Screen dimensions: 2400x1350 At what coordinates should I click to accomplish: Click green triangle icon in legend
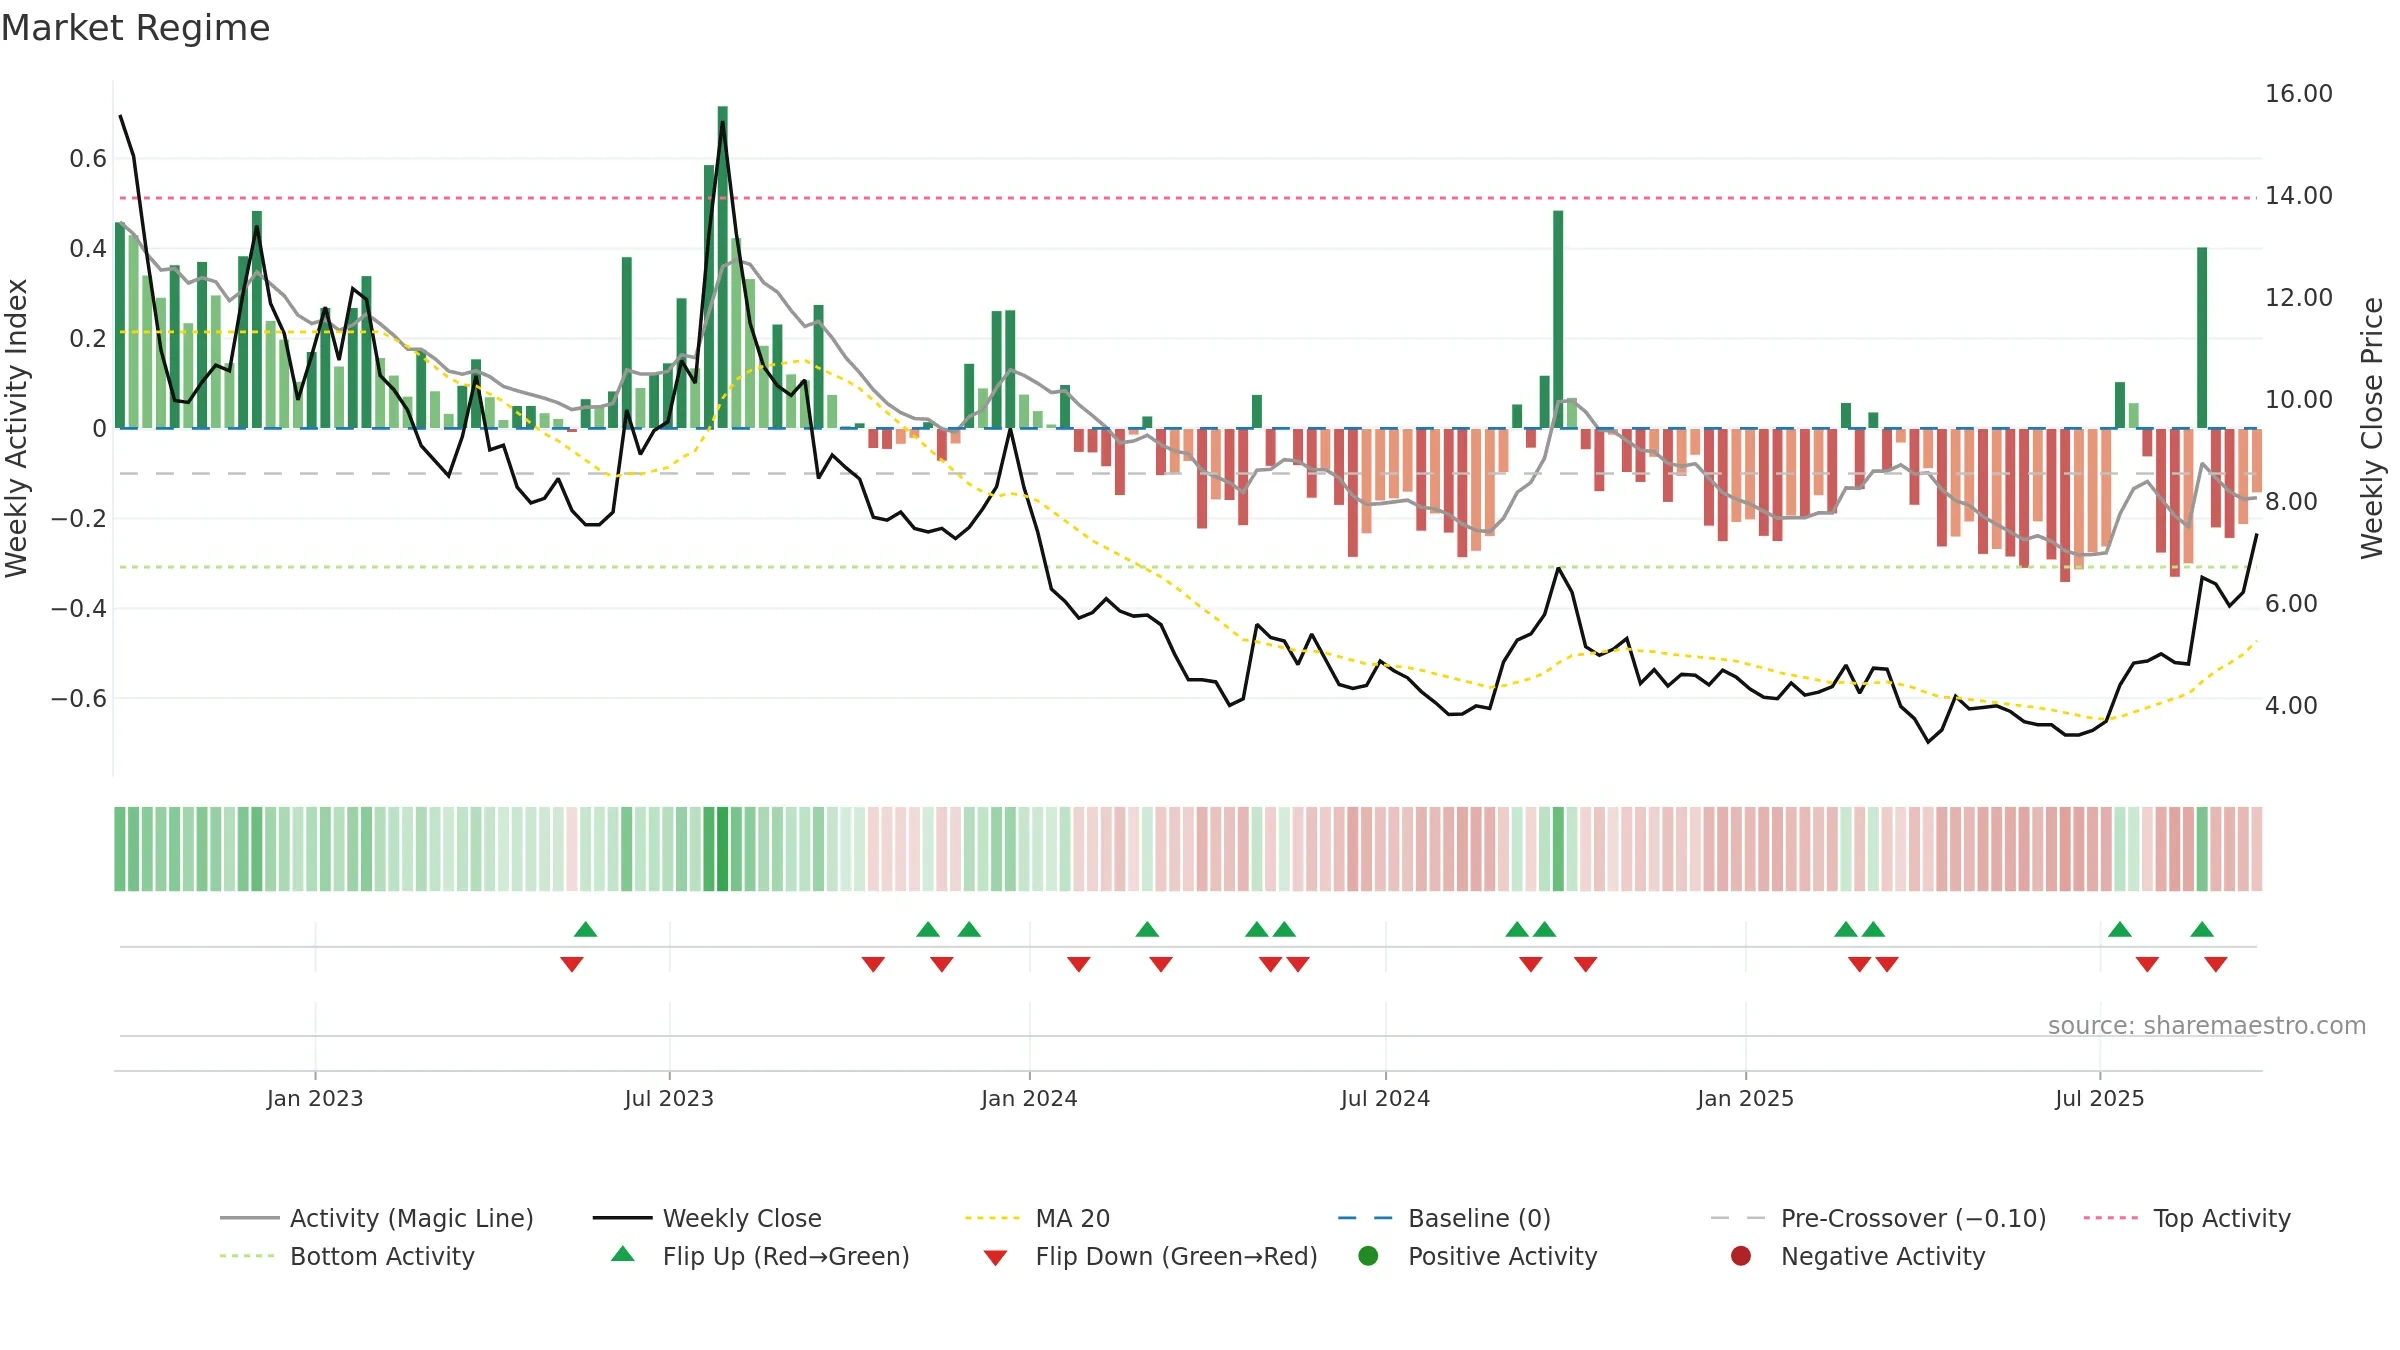click(x=623, y=1254)
